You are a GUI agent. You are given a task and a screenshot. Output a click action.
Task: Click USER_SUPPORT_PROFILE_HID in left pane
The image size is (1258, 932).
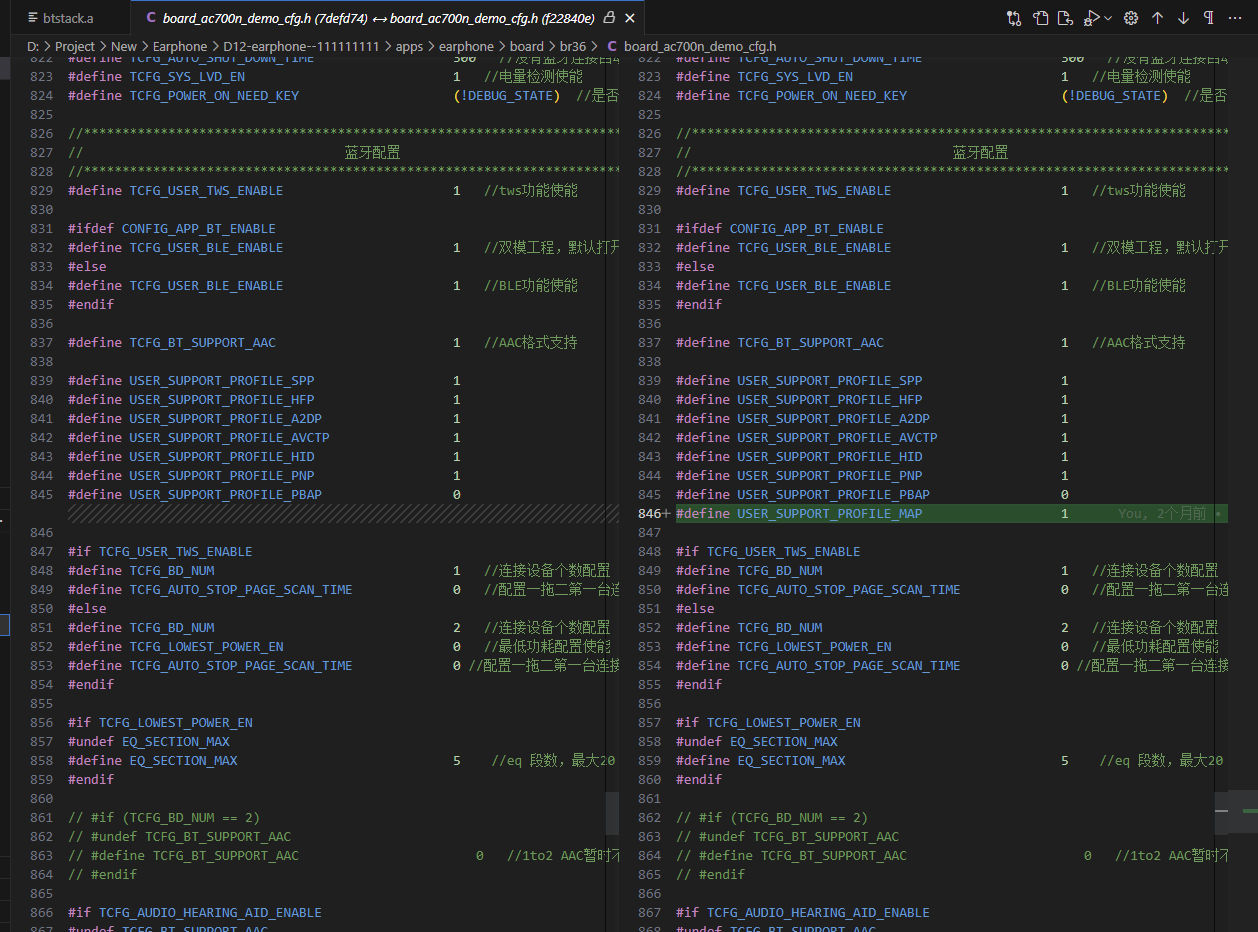(x=221, y=456)
